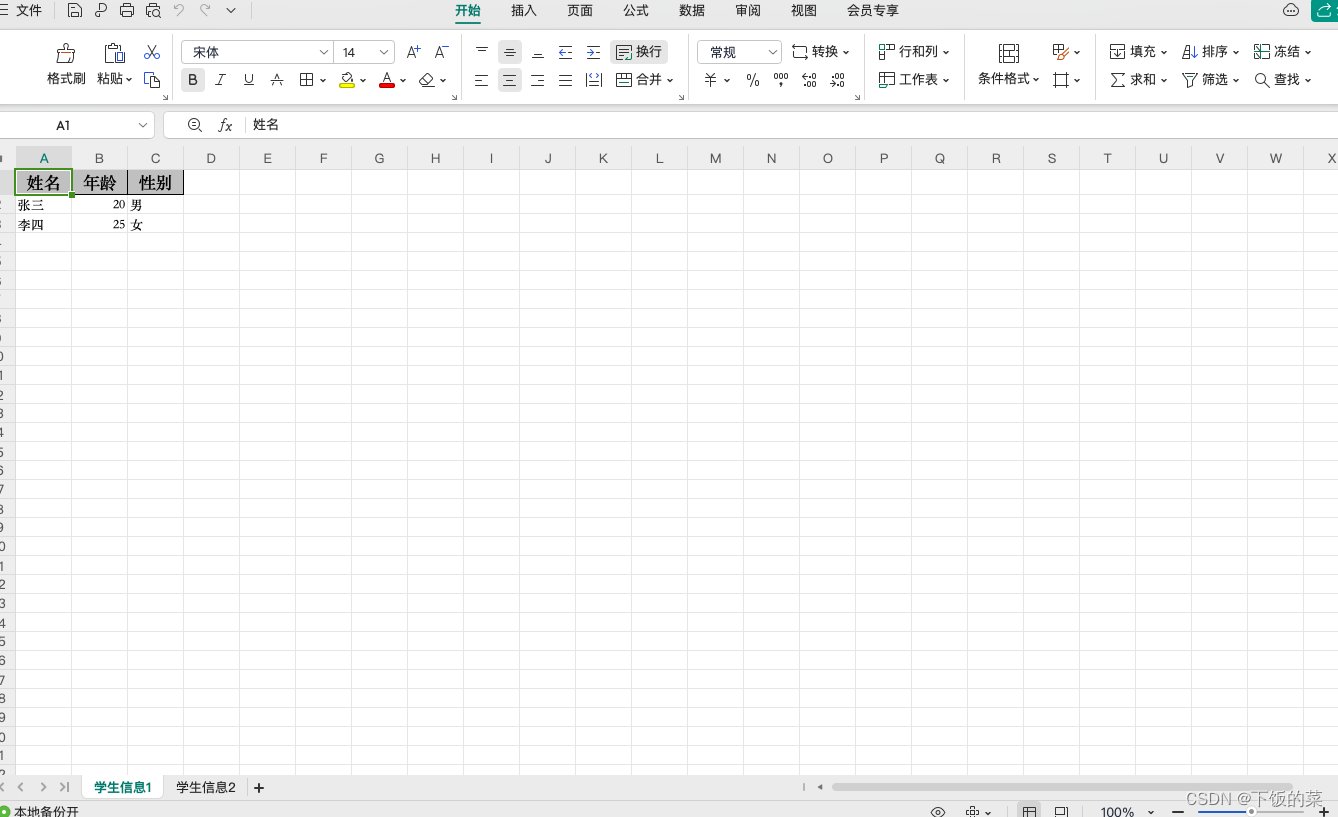Switch to the 插入 (Insert) tab
Screen dimensions: 1338x817
[x=524, y=10]
